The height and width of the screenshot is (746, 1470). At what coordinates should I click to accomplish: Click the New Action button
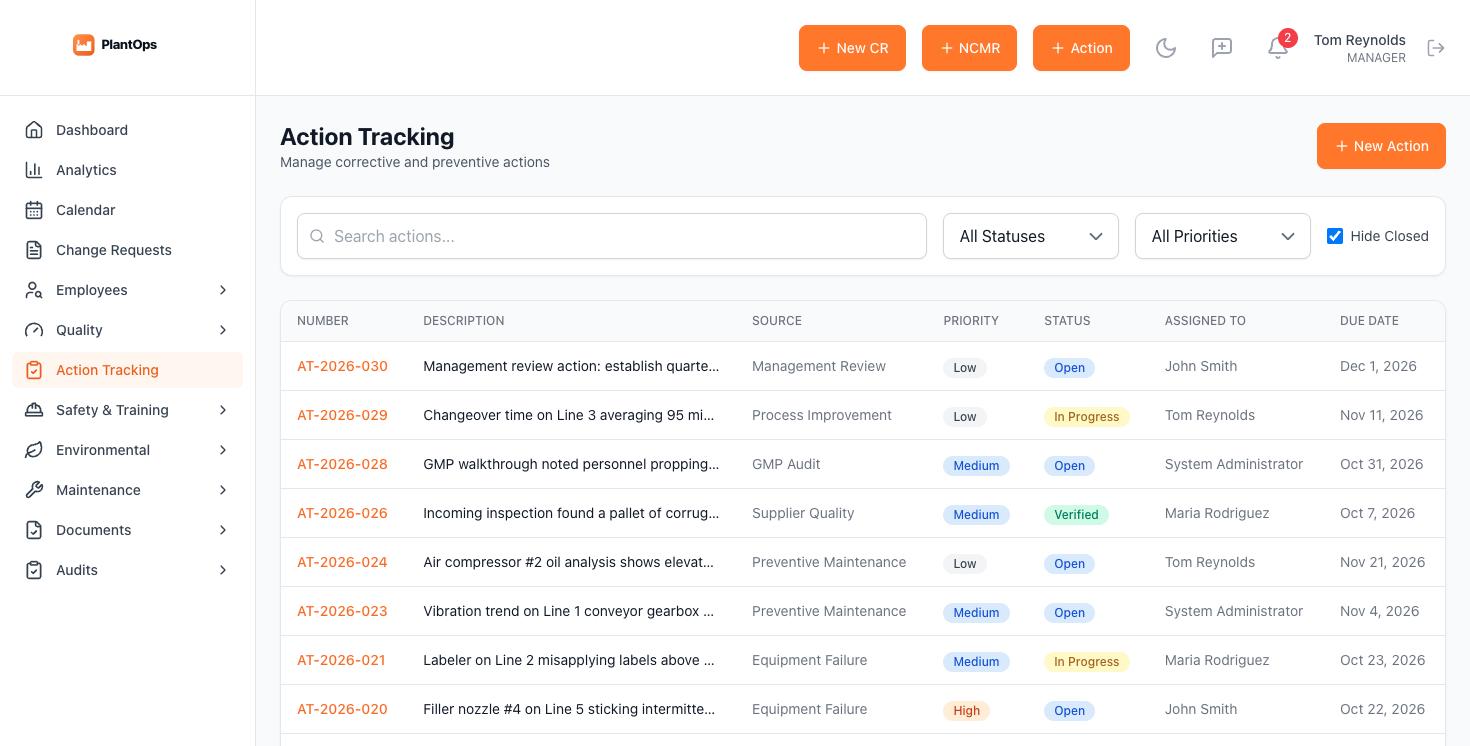(1381, 146)
